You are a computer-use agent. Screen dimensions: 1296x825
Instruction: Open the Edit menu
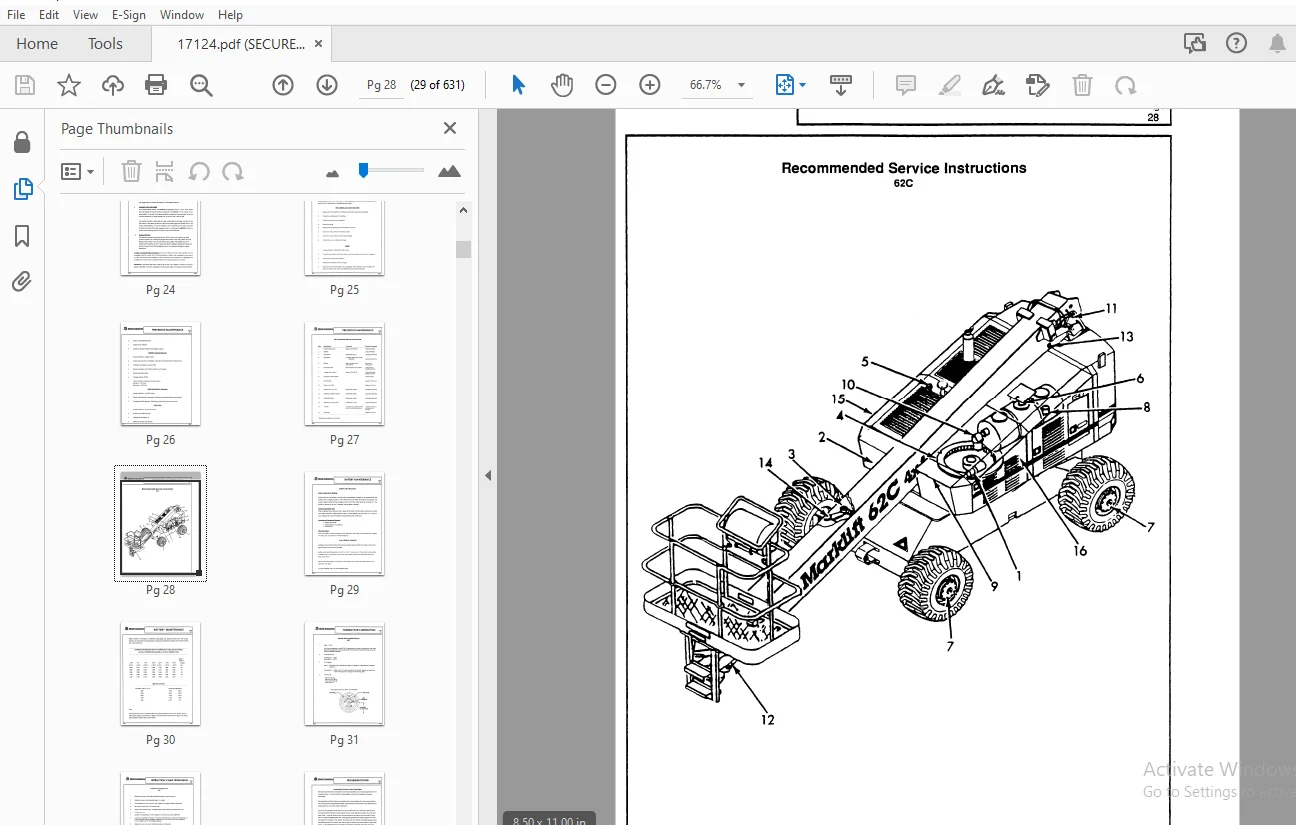pyautogui.click(x=49, y=15)
